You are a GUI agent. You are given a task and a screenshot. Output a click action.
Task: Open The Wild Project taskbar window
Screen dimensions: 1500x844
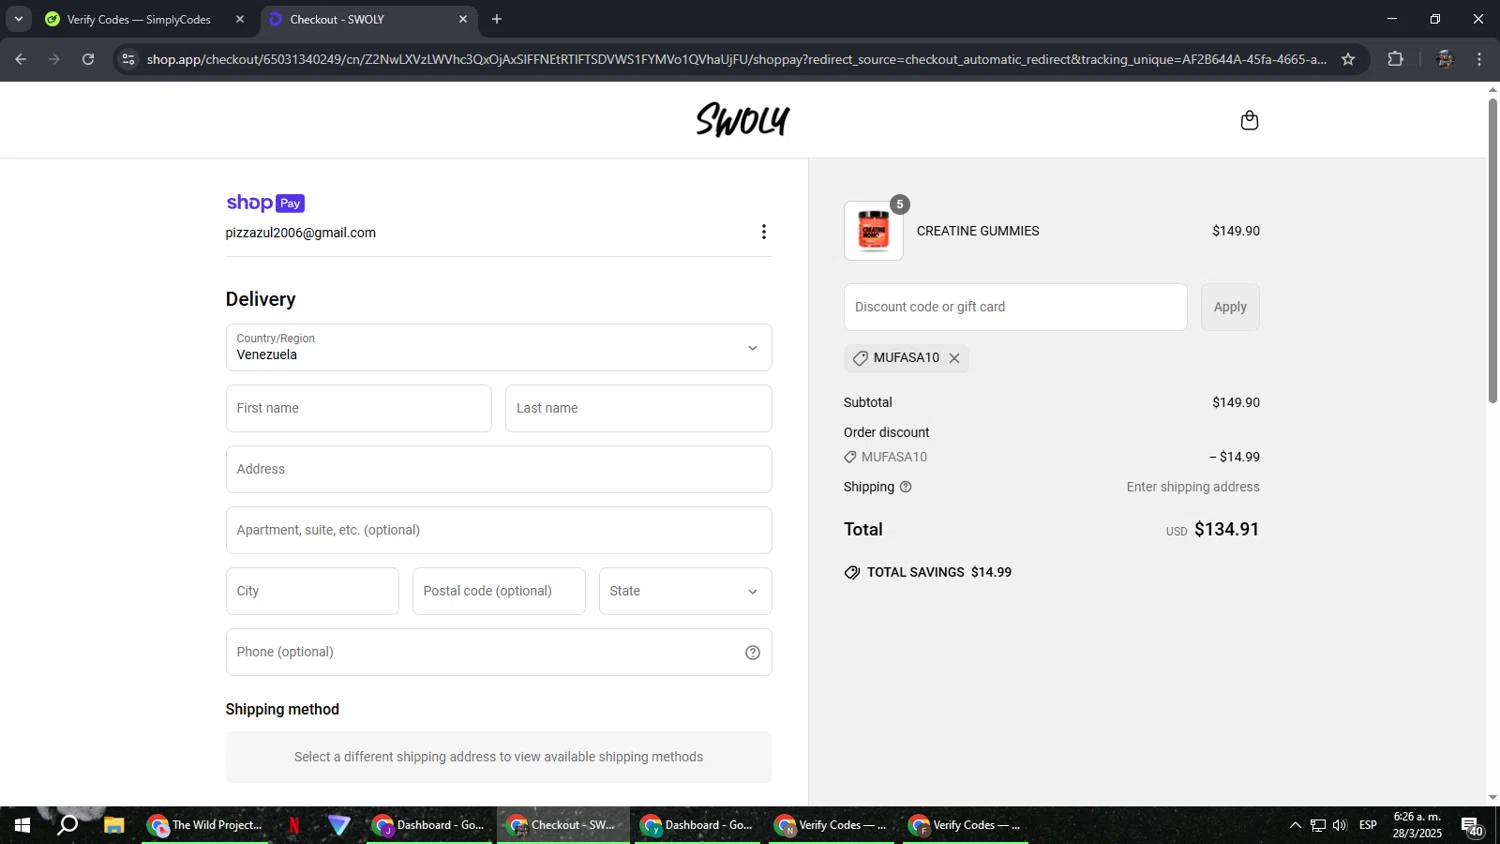pos(205,825)
